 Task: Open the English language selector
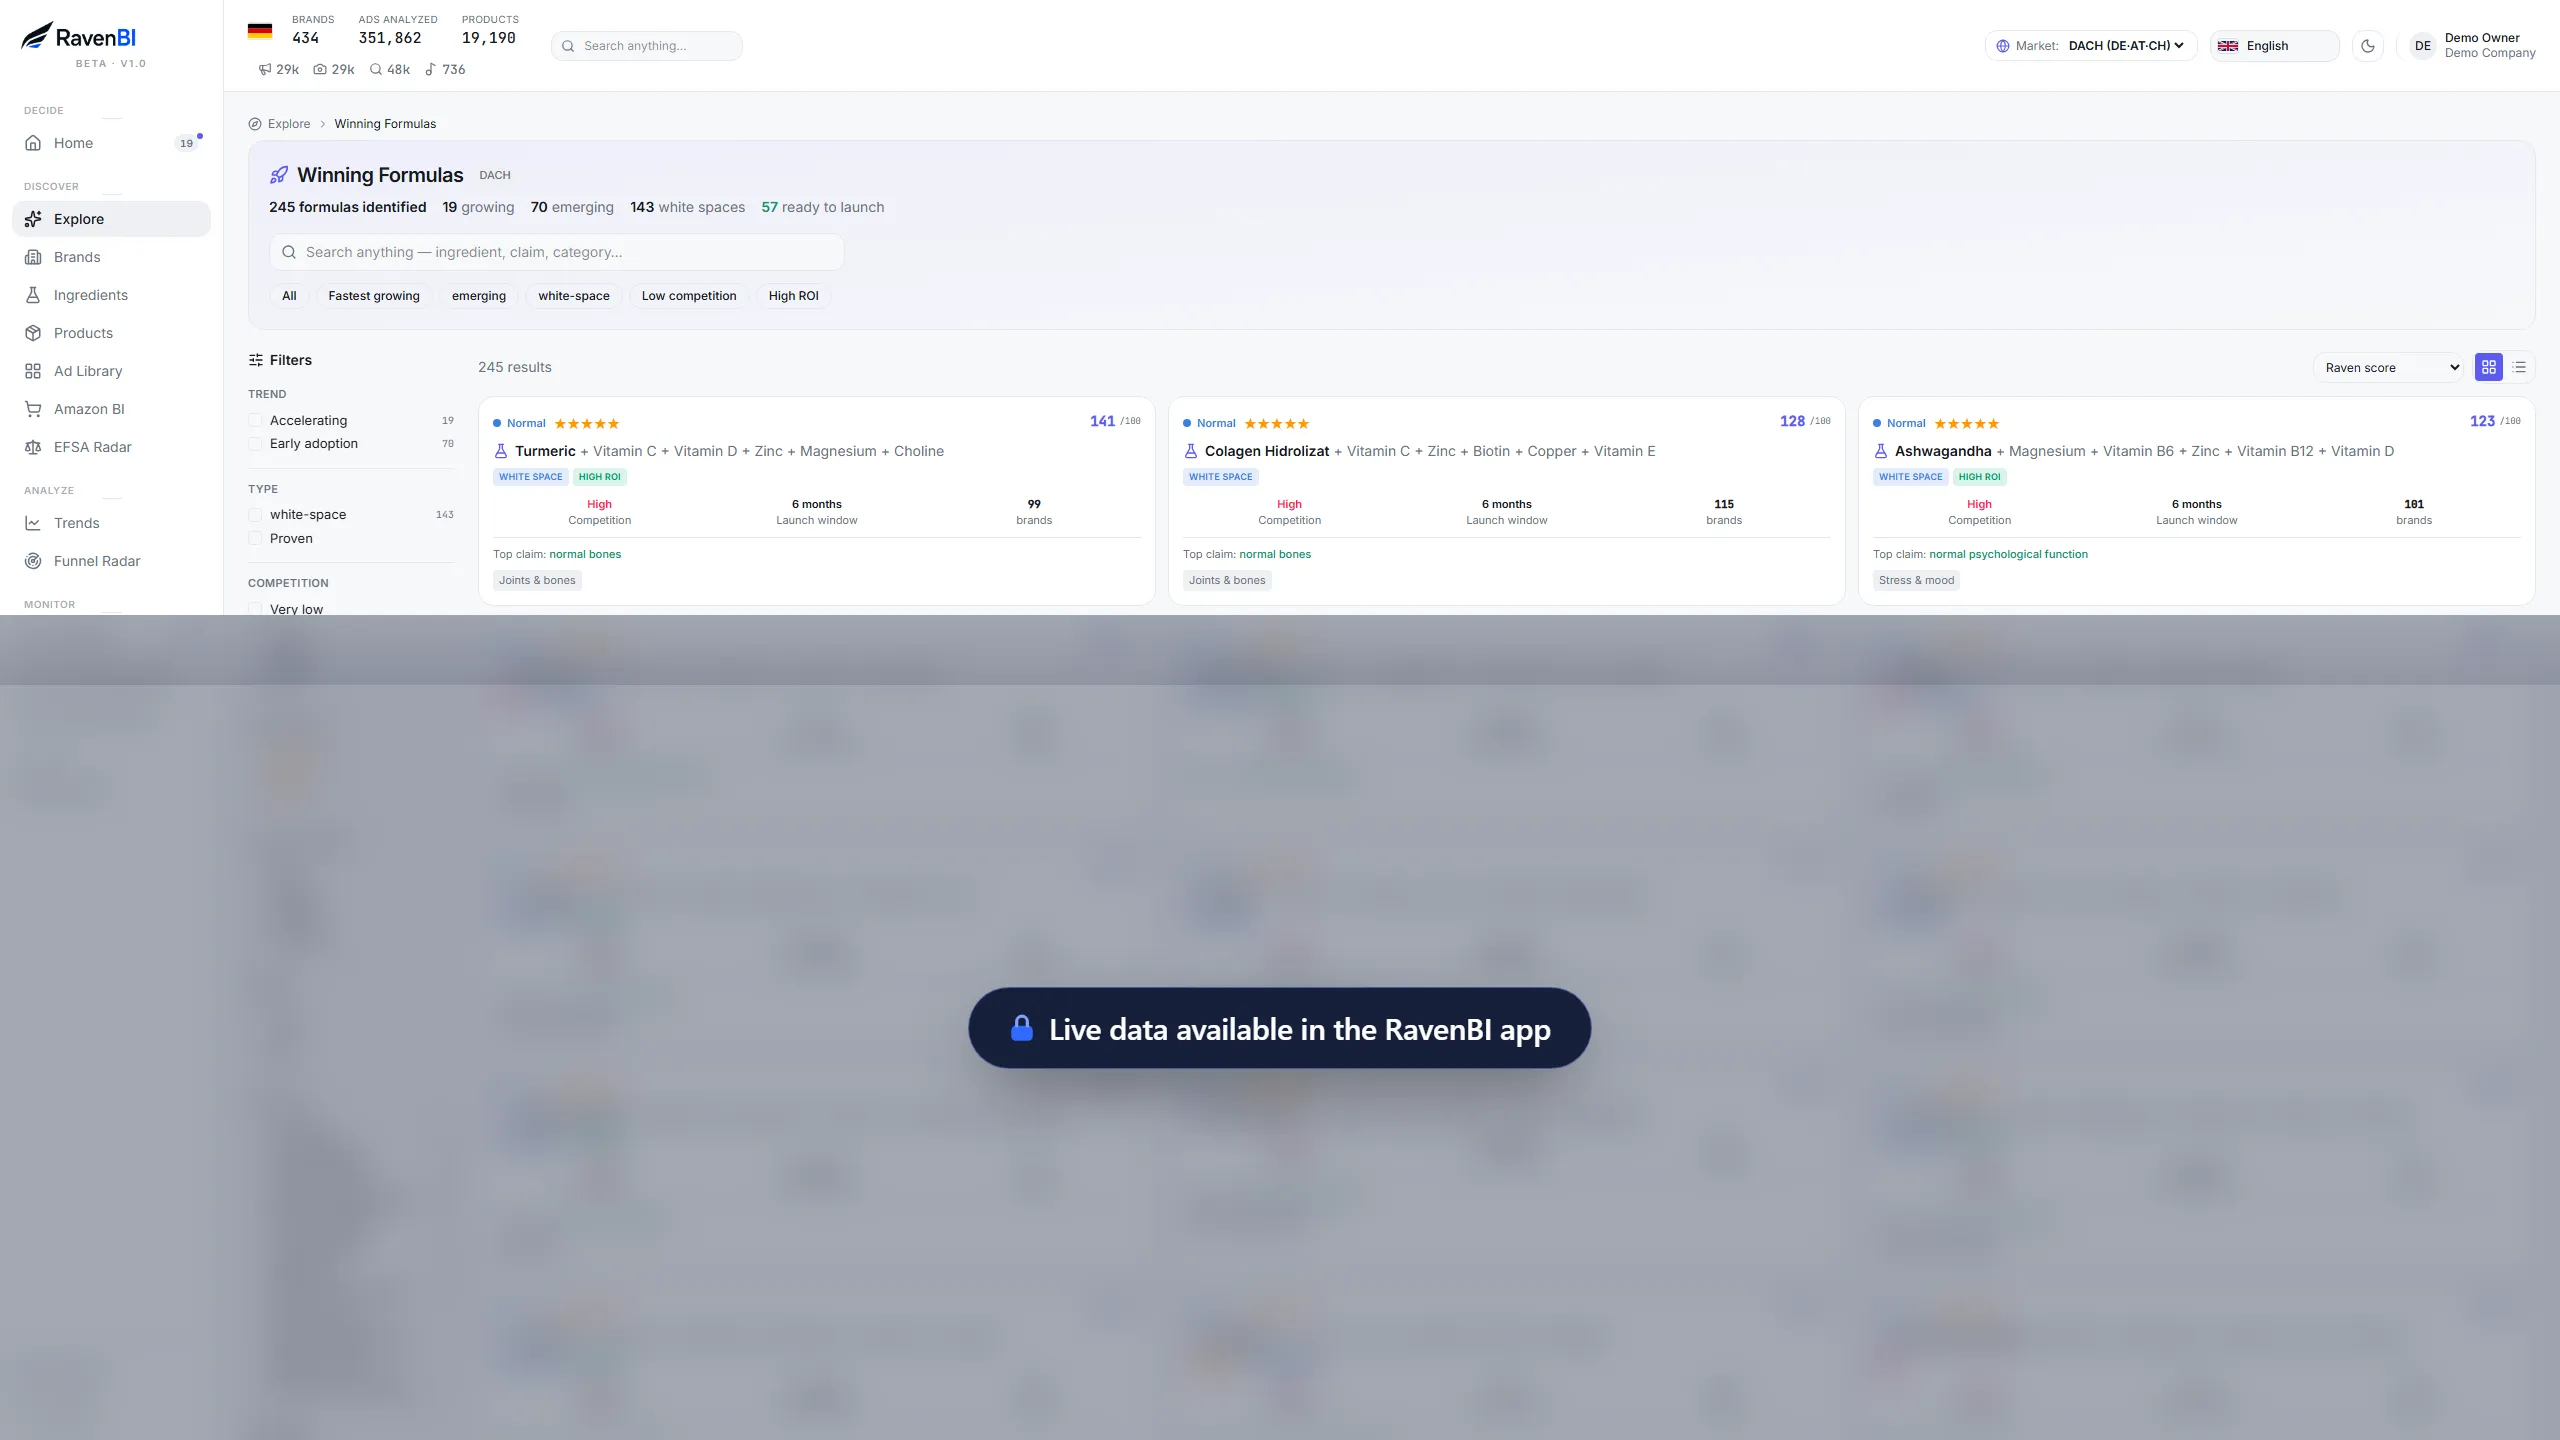2274,46
